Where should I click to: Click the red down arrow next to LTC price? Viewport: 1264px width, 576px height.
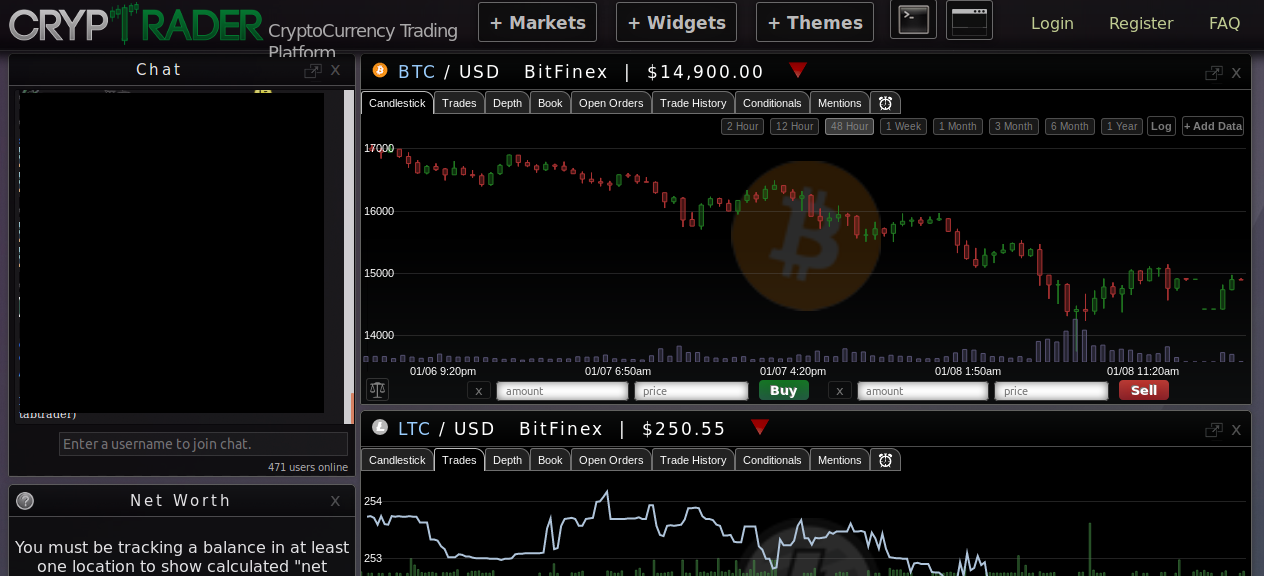click(x=760, y=427)
